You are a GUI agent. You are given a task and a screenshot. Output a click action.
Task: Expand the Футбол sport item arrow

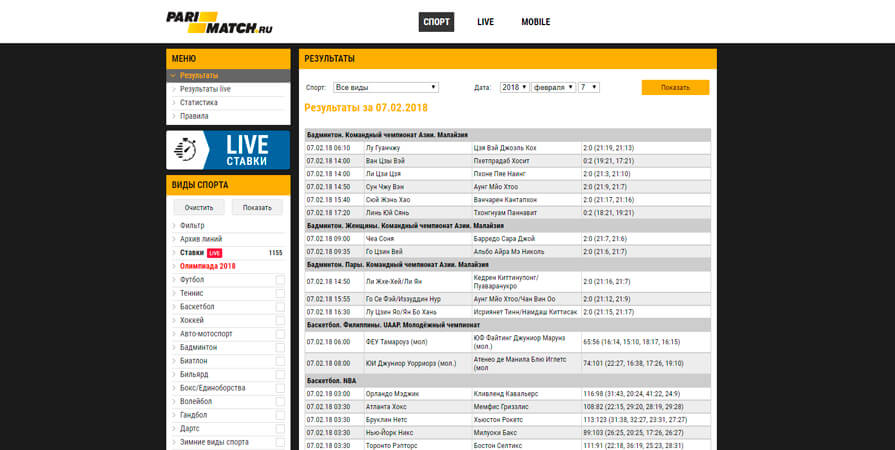click(x=174, y=280)
